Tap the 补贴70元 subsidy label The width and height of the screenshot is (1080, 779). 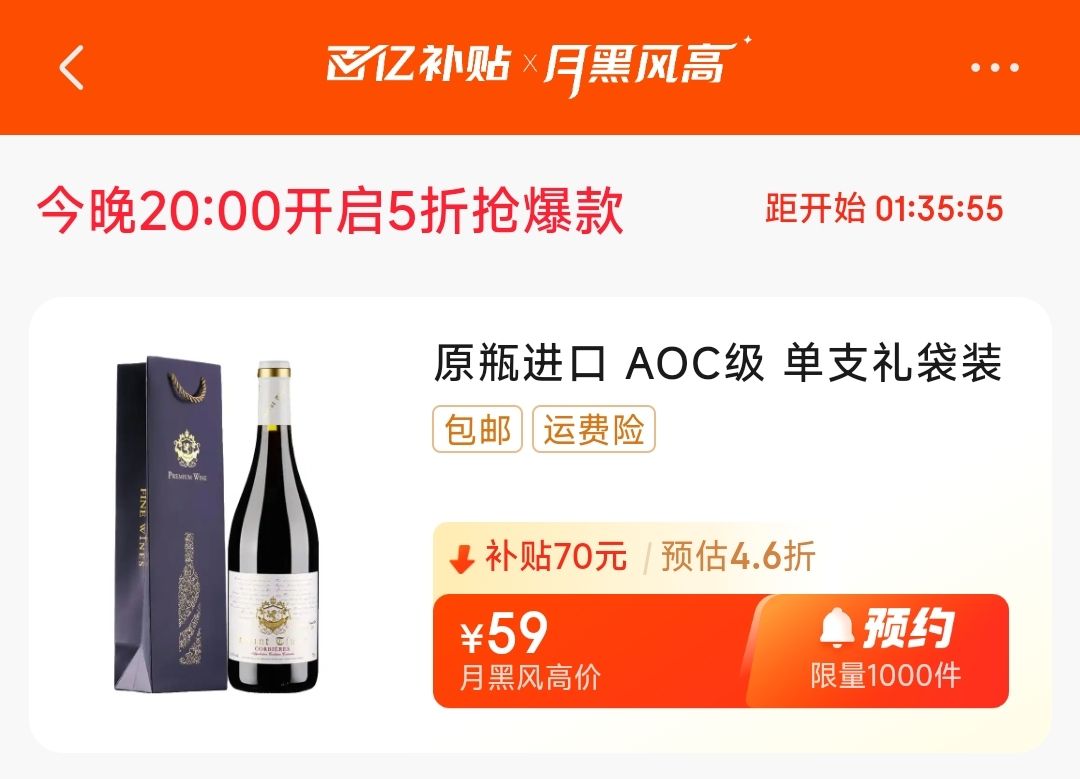coord(556,557)
